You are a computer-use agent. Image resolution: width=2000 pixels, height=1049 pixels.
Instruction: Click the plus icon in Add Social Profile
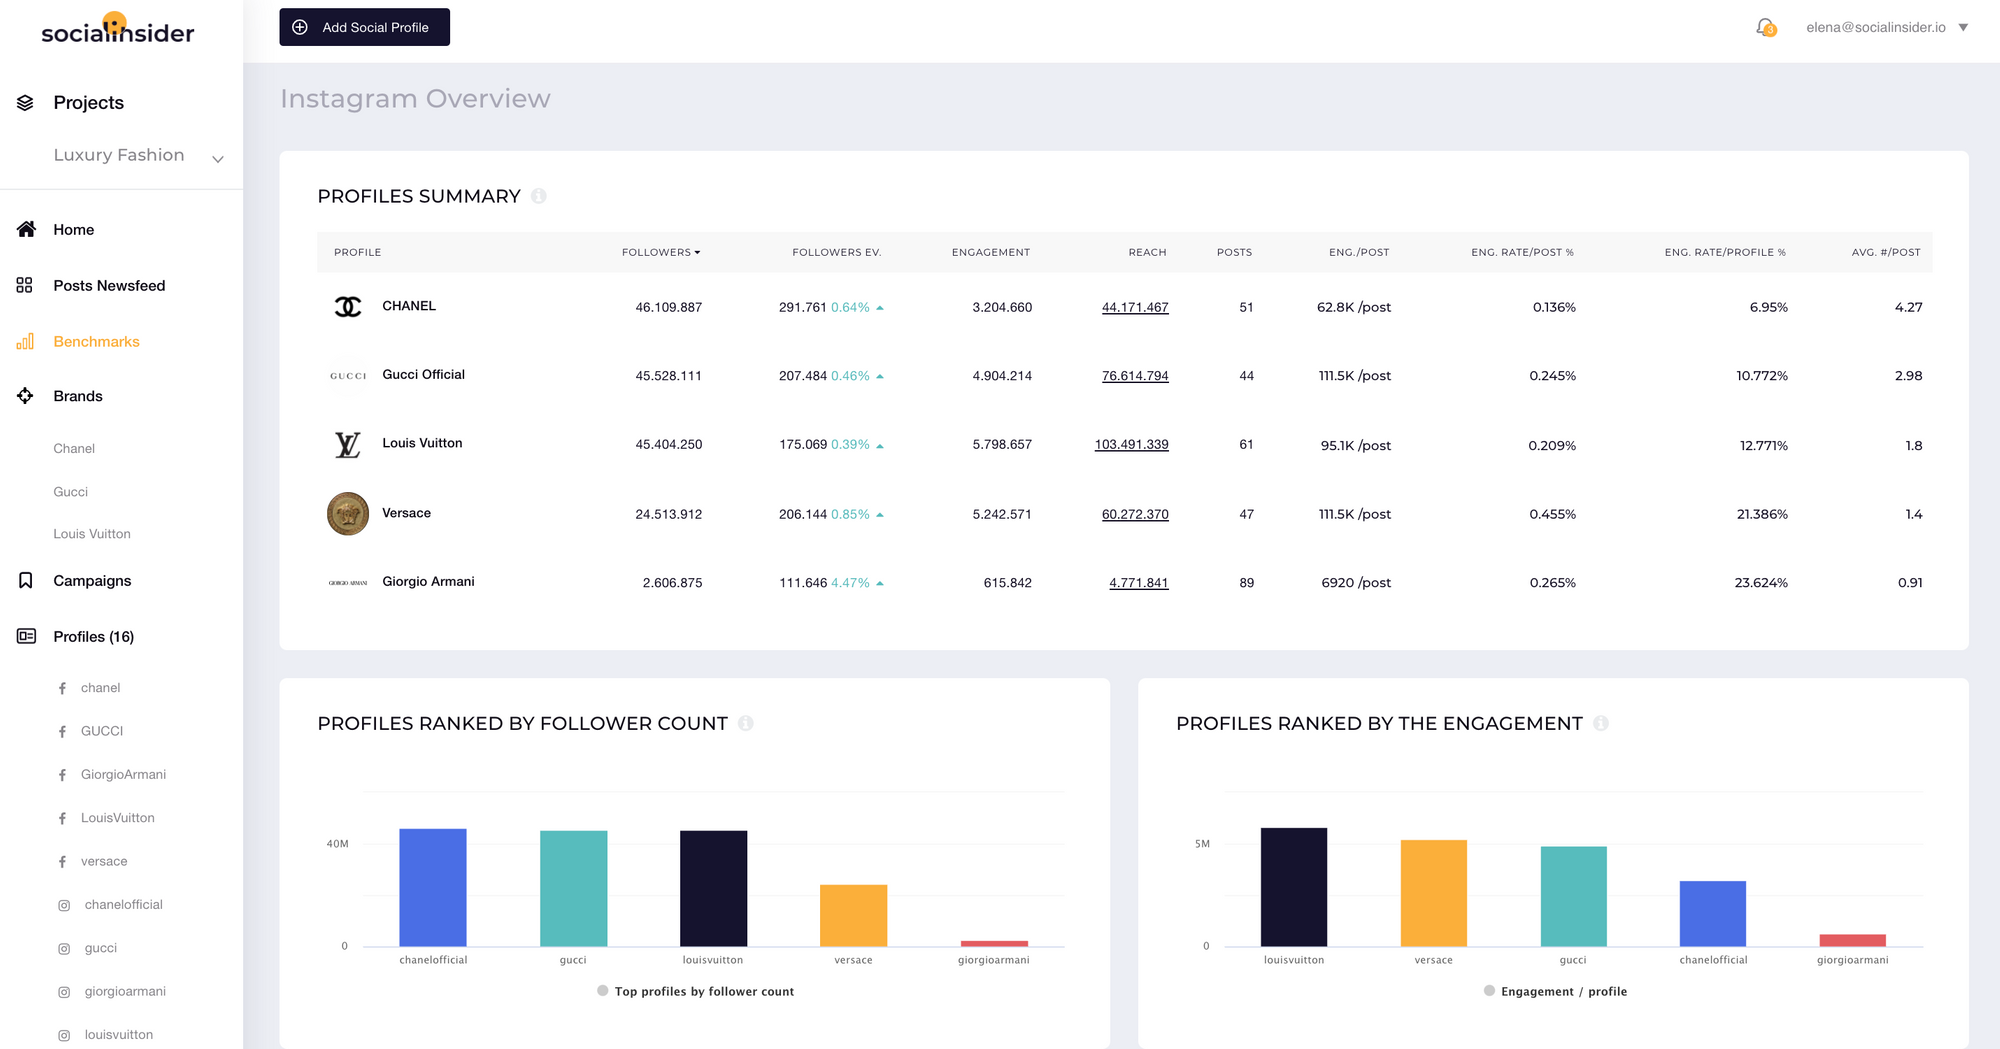(x=300, y=27)
